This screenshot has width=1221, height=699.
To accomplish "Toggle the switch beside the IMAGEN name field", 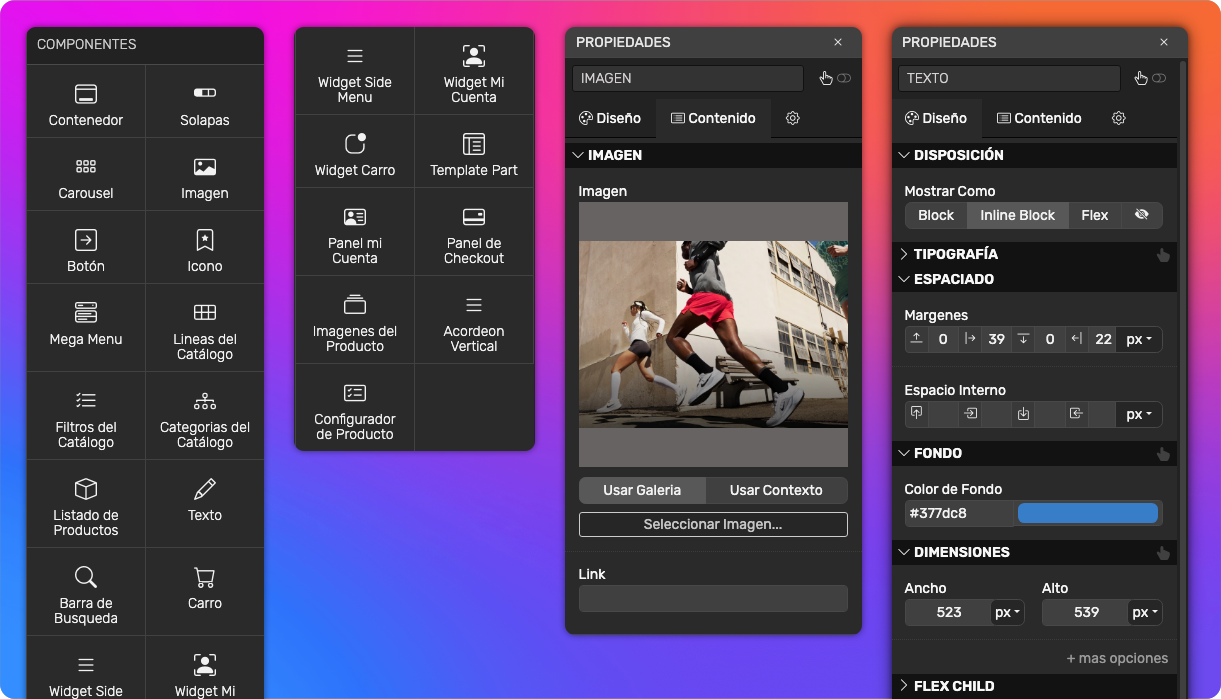I will click(844, 78).
